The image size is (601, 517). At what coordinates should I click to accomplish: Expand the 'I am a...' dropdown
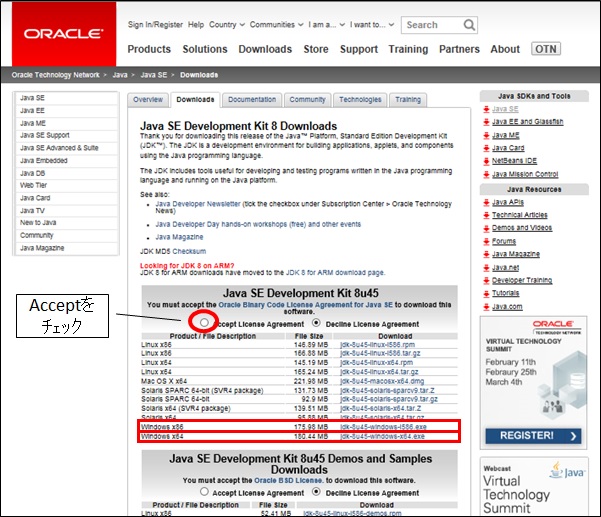[x=326, y=25]
